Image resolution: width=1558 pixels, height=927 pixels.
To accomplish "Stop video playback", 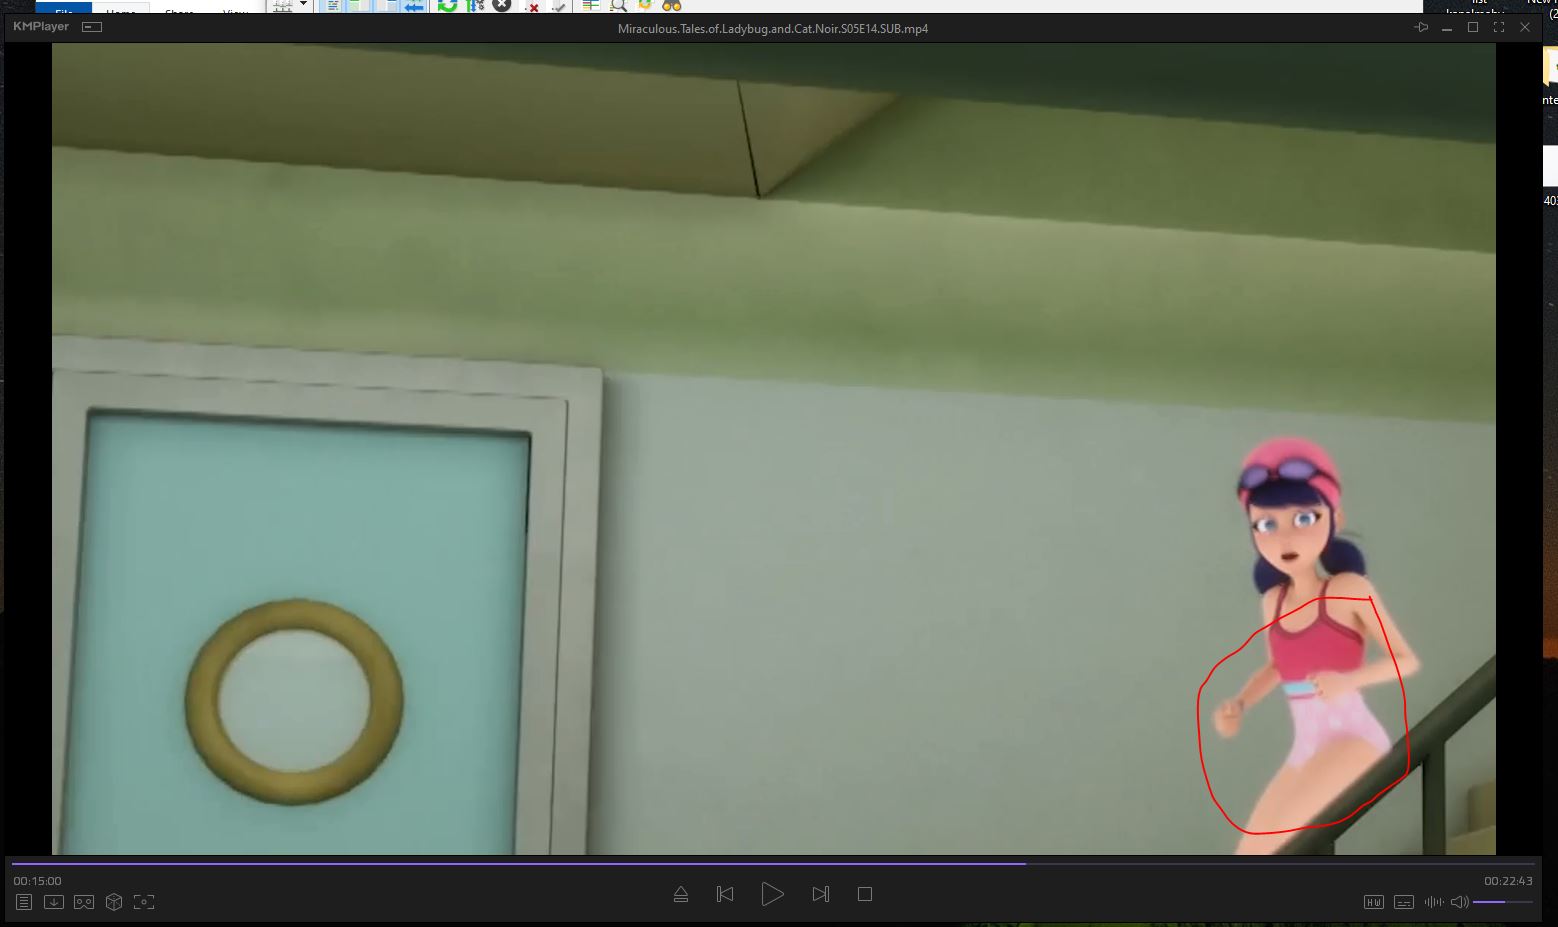I will coord(865,894).
